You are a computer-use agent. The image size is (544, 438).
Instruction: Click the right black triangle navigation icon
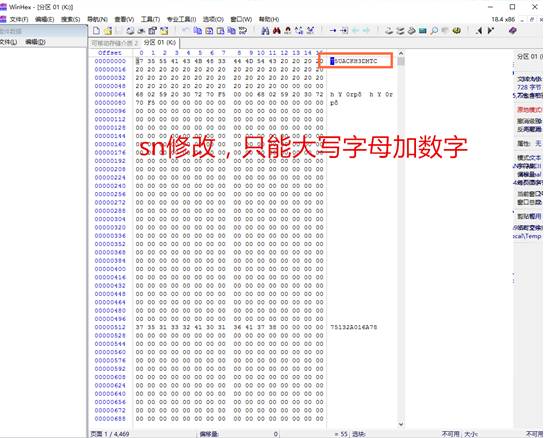[490, 31]
